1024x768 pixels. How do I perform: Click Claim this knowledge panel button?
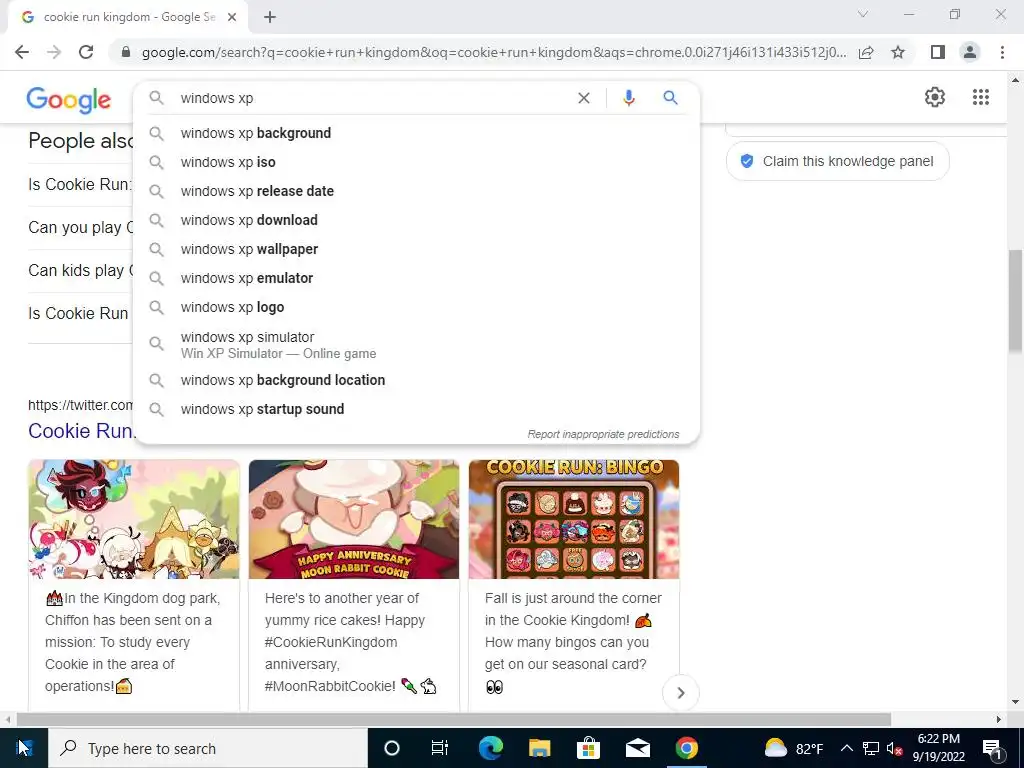(837, 161)
